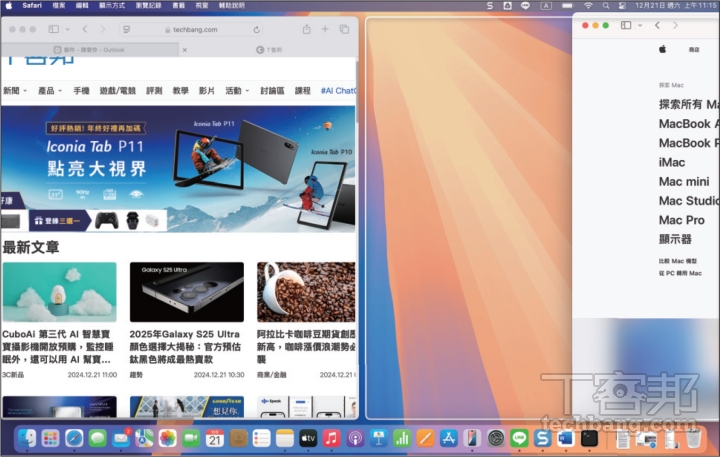The width and height of the screenshot is (720, 457).
Task: Click the 2025年Galaxy S25 Ultra article headline
Action: (185, 346)
